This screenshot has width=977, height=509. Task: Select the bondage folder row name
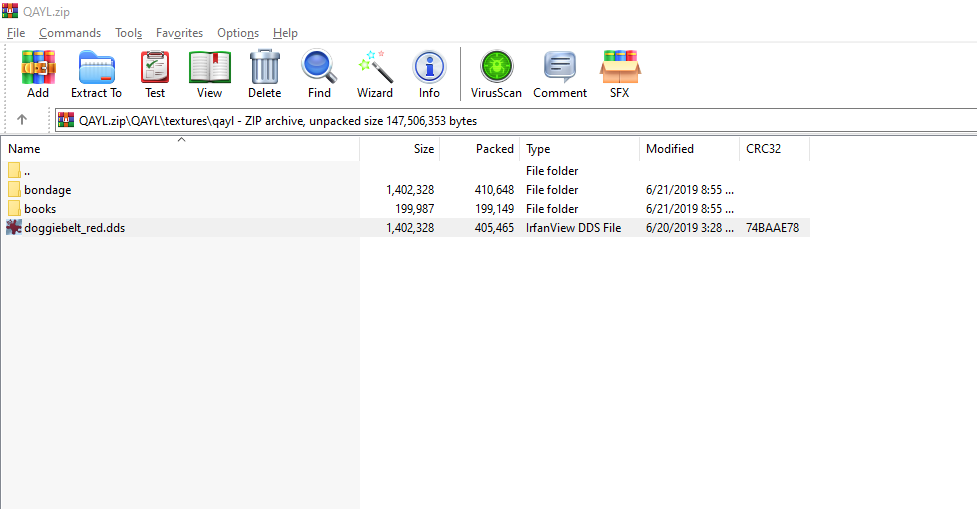(x=48, y=189)
